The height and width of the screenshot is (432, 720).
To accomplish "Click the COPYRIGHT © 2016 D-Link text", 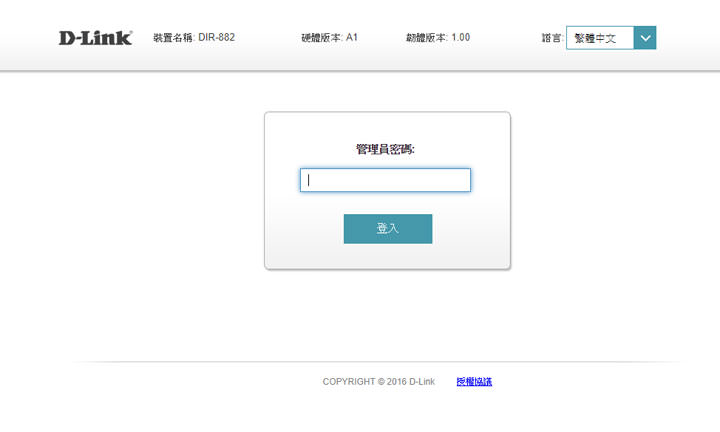I will click(378, 381).
